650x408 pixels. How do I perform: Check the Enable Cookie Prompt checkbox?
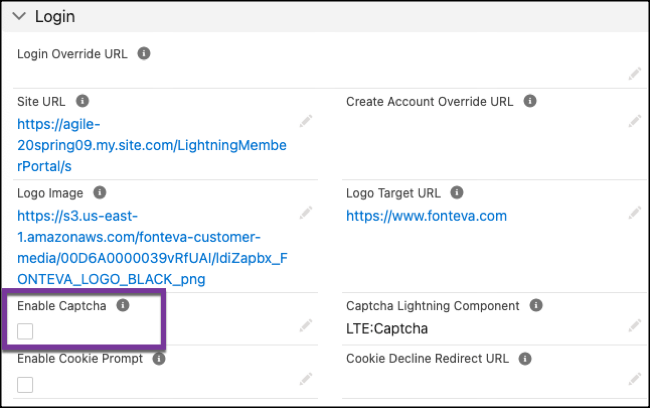point(25,385)
